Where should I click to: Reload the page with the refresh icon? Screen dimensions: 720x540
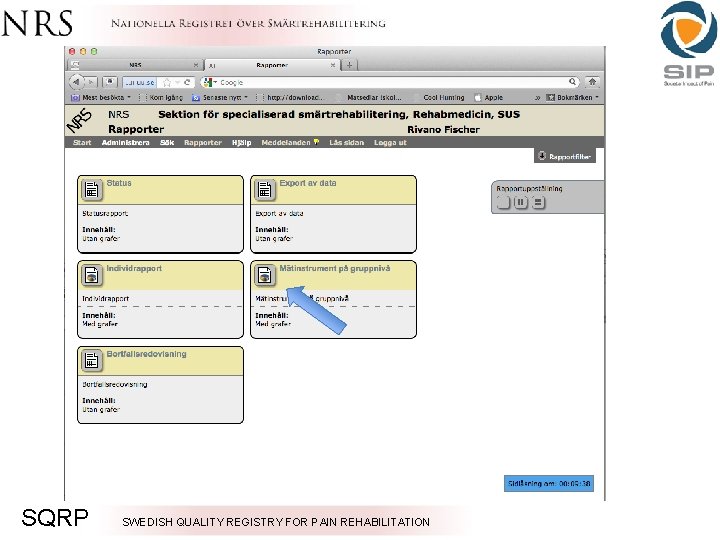[187, 82]
